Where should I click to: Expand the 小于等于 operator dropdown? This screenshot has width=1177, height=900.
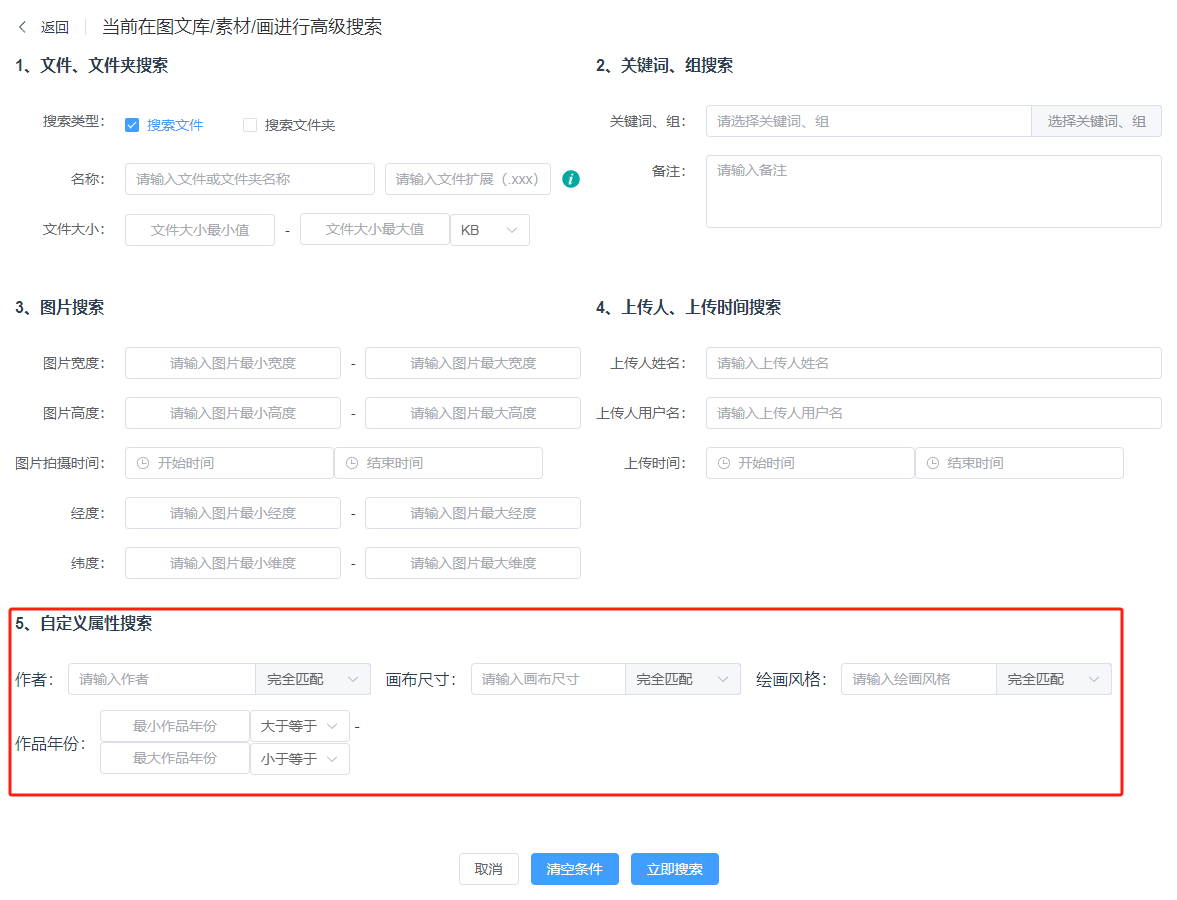tap(299, 759)
